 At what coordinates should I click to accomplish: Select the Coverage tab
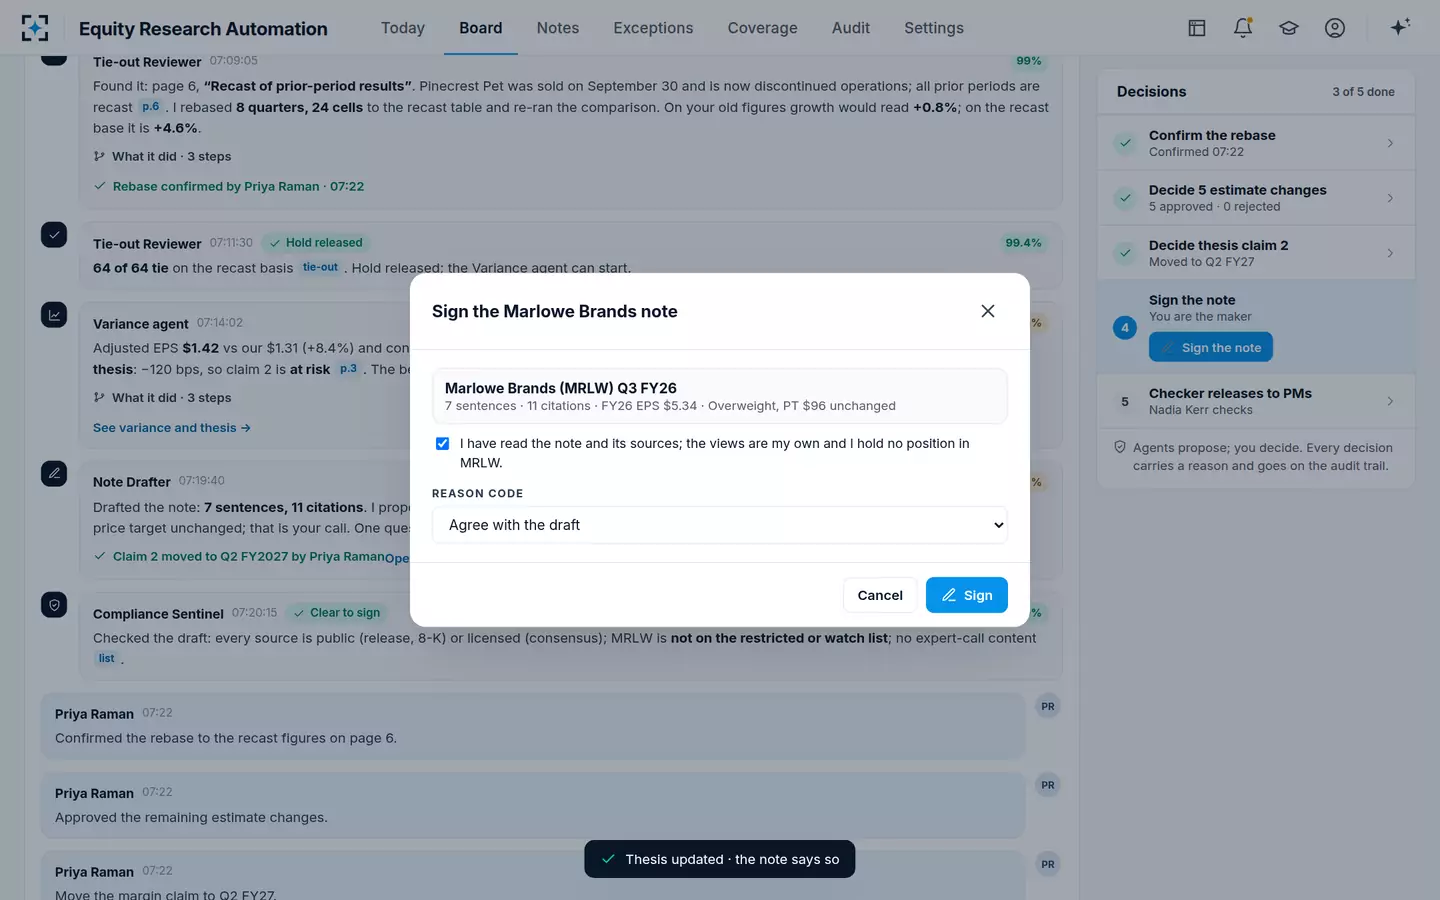click(x=763, y=28)
